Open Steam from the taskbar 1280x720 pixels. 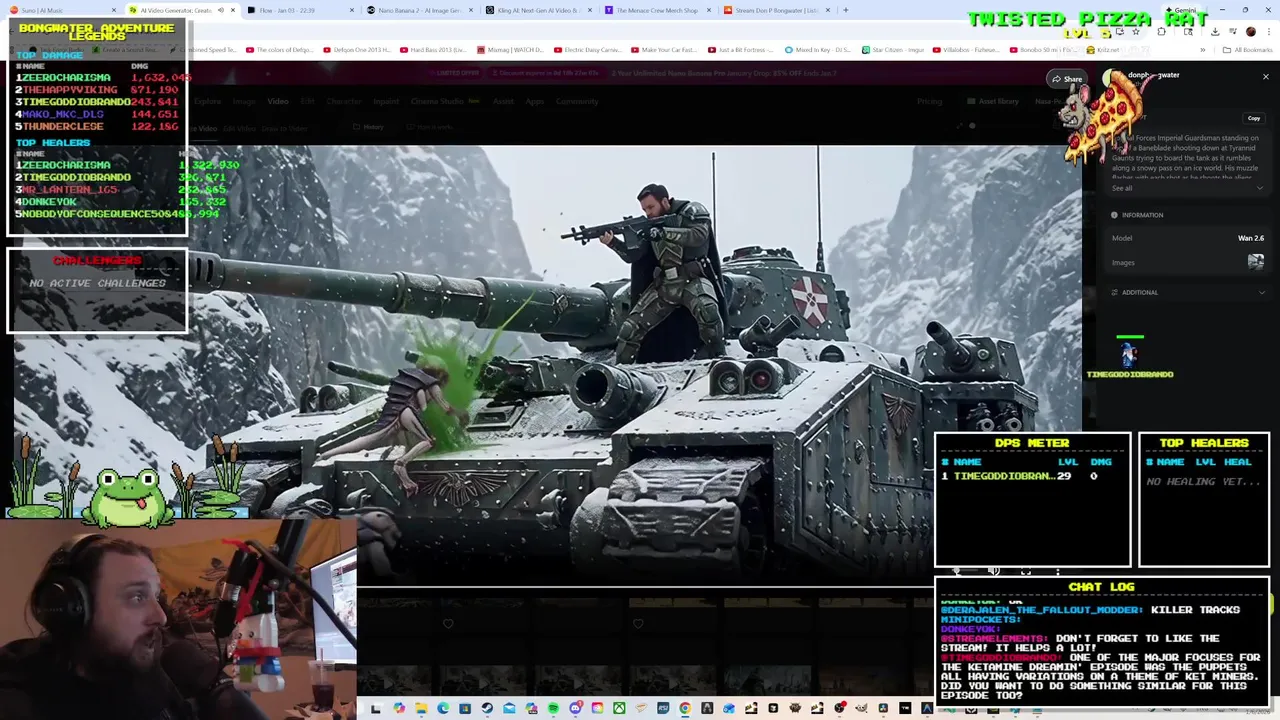487,708
